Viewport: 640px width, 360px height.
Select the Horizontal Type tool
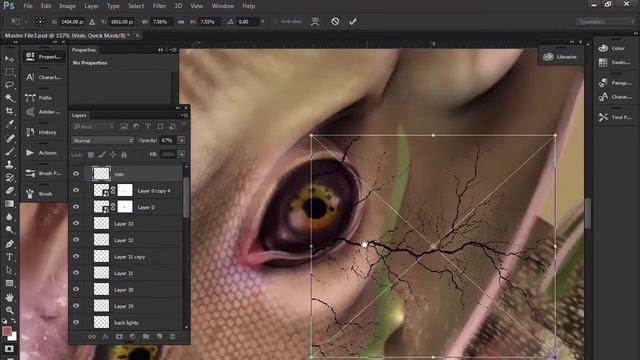9,257
